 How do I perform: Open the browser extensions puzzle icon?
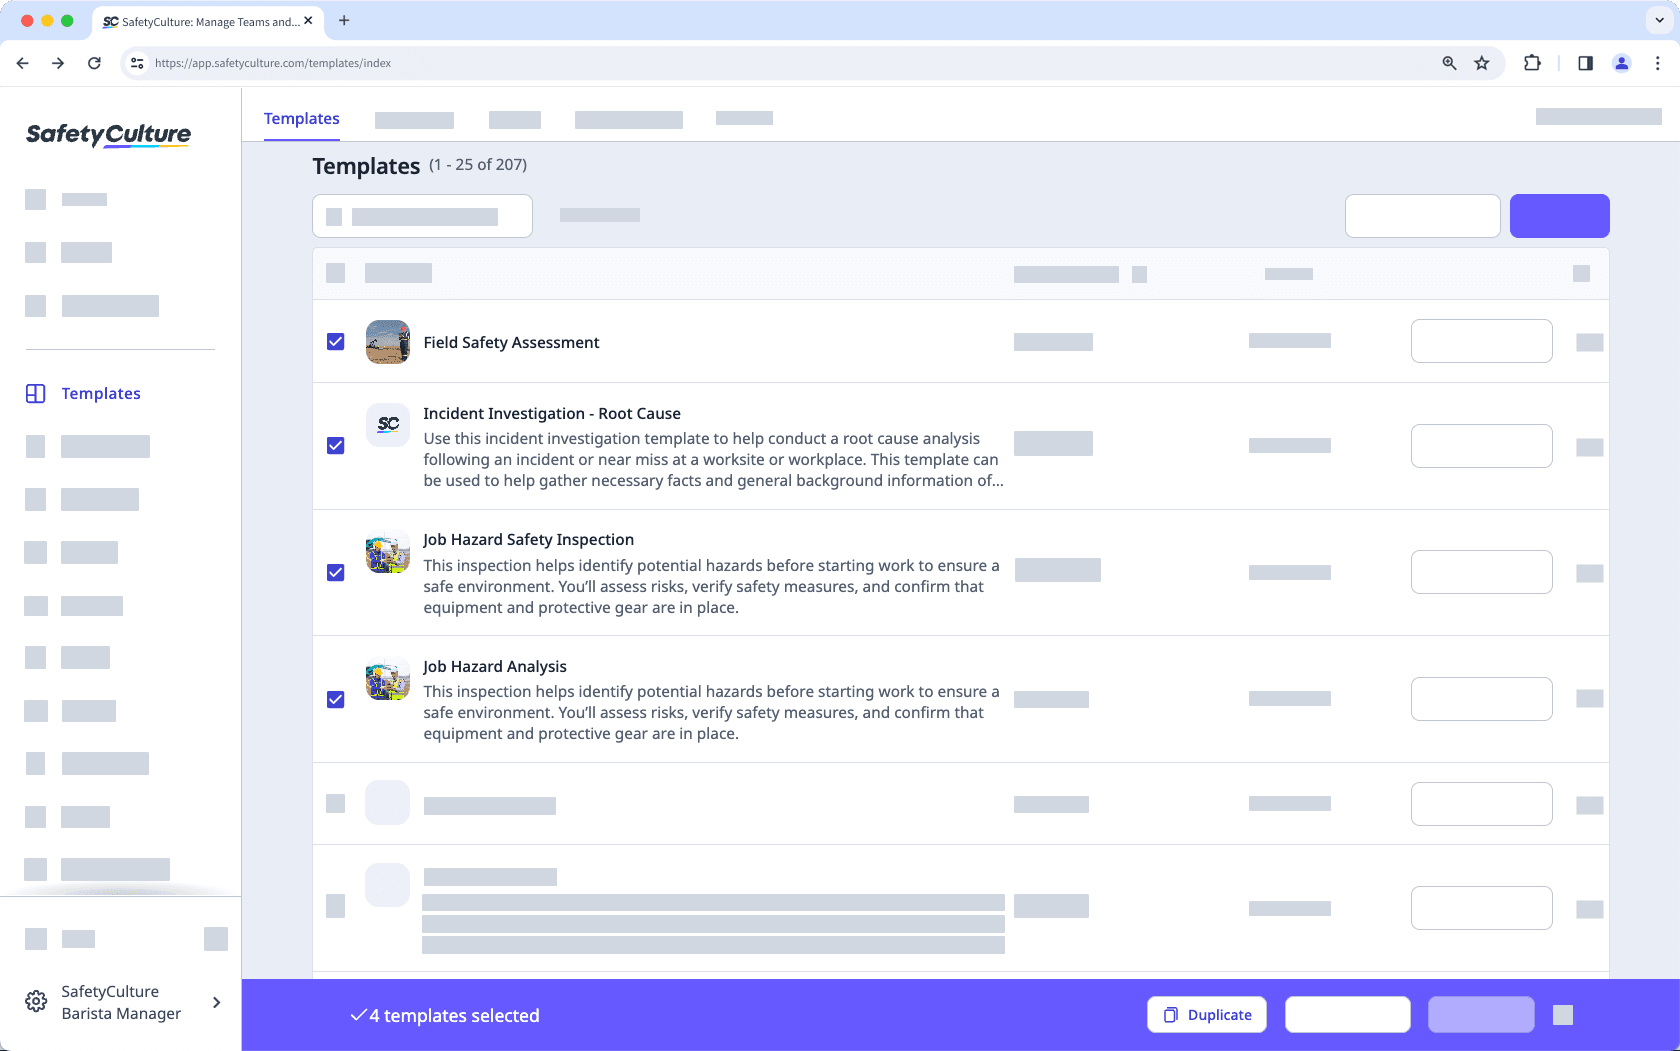pos(1532,63)
